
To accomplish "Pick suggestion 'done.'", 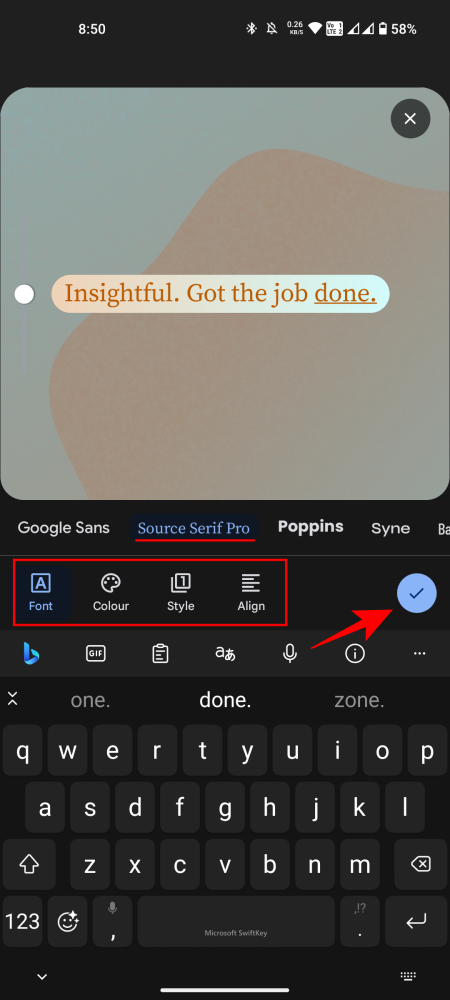I will tap(225, 700).
